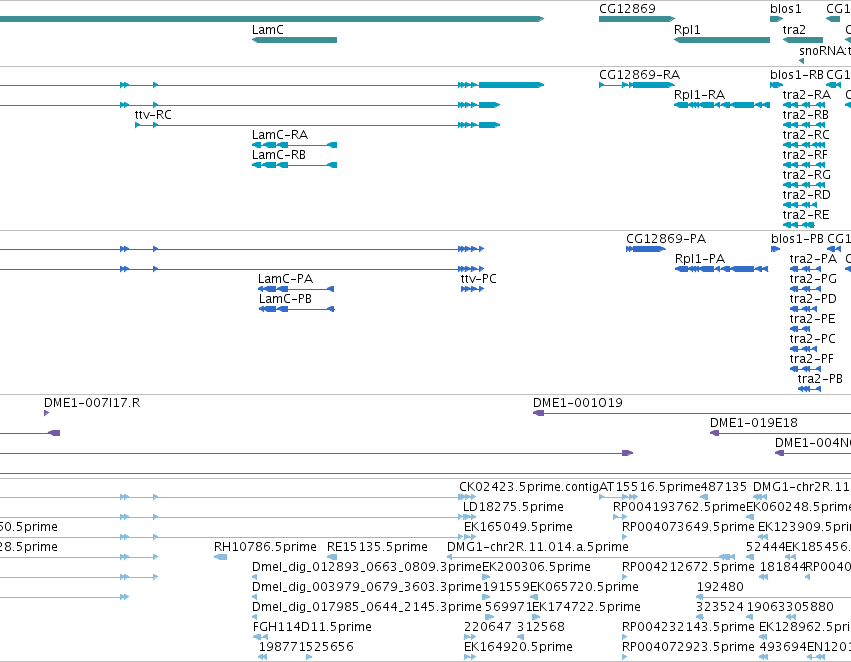The image size is (851, 662).
Task: Click the EK174722.5prime EST label
Action: click(587, 607)
